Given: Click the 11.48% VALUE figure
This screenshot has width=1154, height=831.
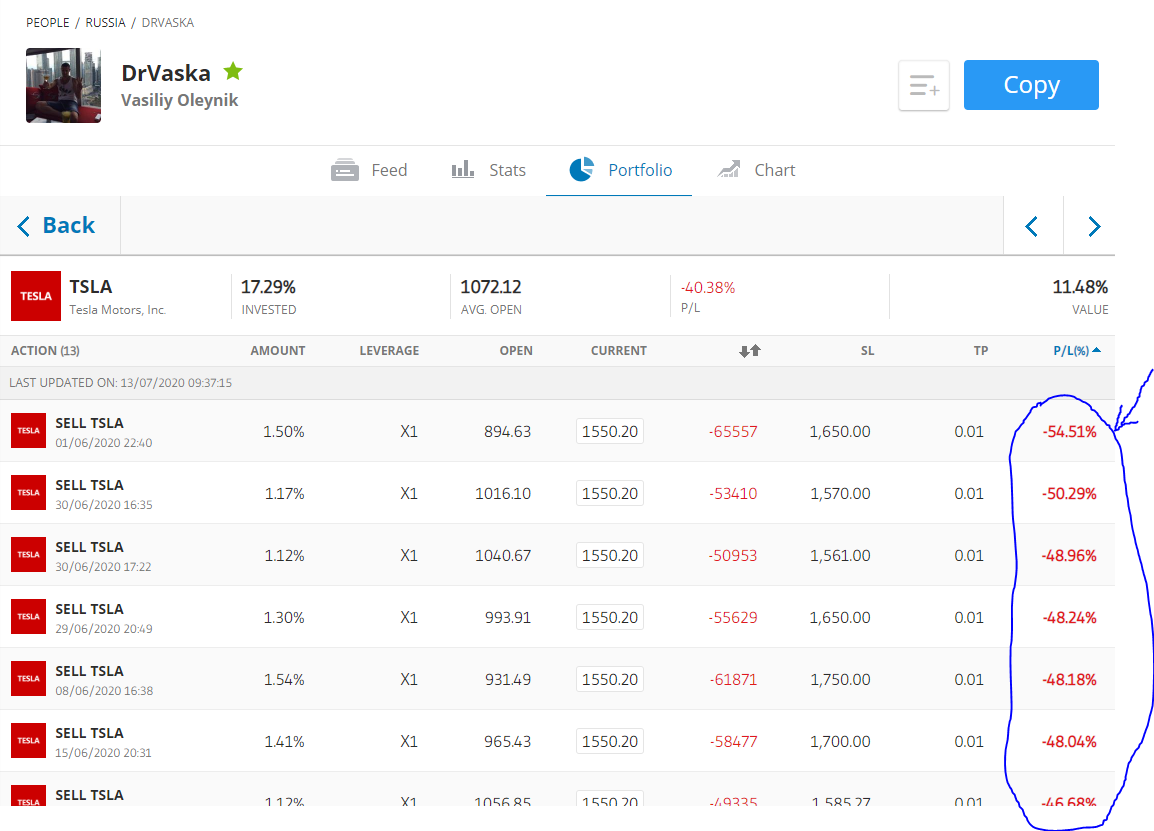Looking at the screenshot, I should pos(1080,286).
